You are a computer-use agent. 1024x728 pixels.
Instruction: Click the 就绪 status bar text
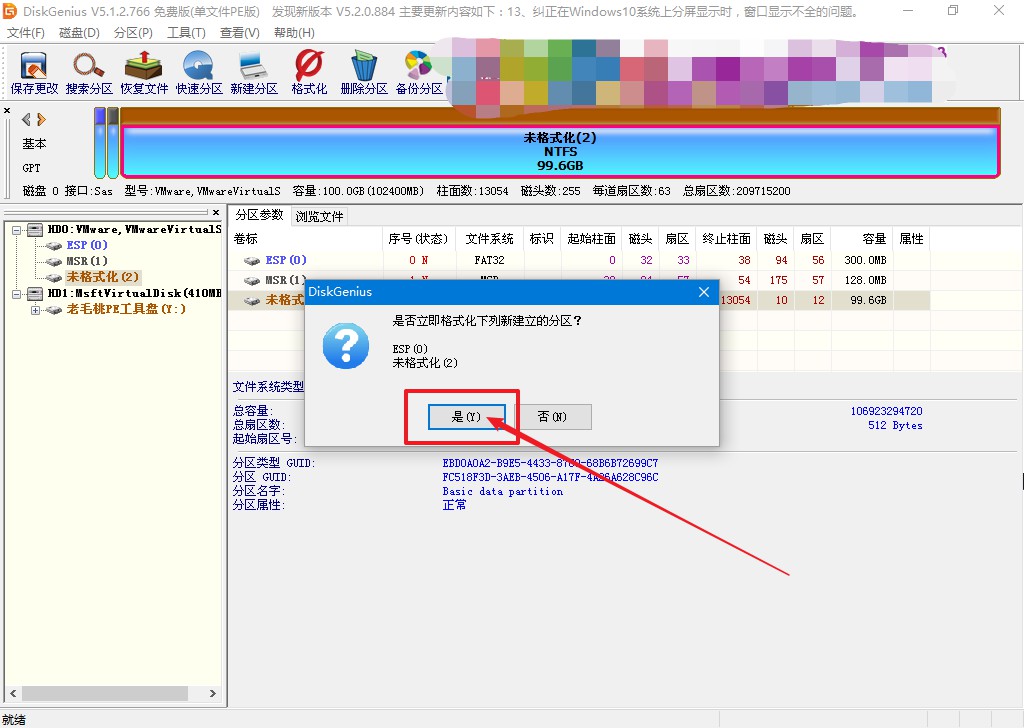14,720
